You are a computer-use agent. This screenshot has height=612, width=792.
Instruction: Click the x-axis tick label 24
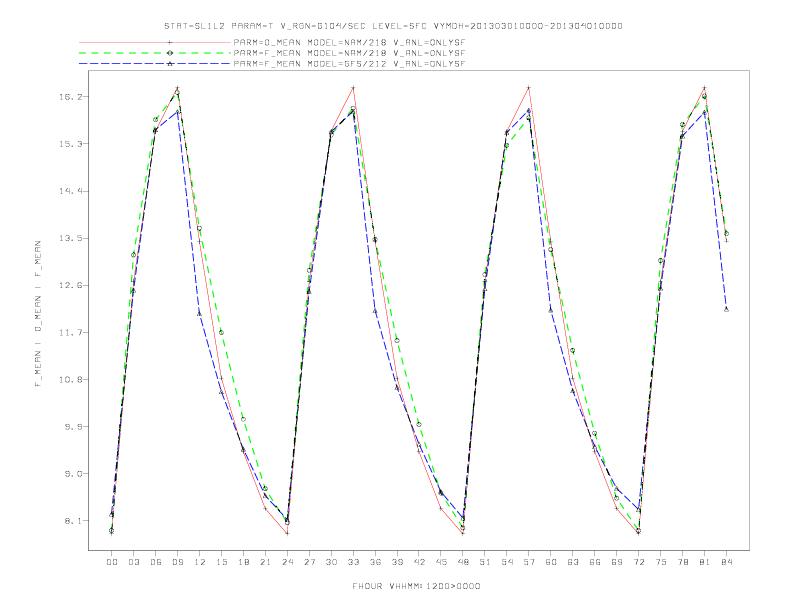tap(287, 562)
